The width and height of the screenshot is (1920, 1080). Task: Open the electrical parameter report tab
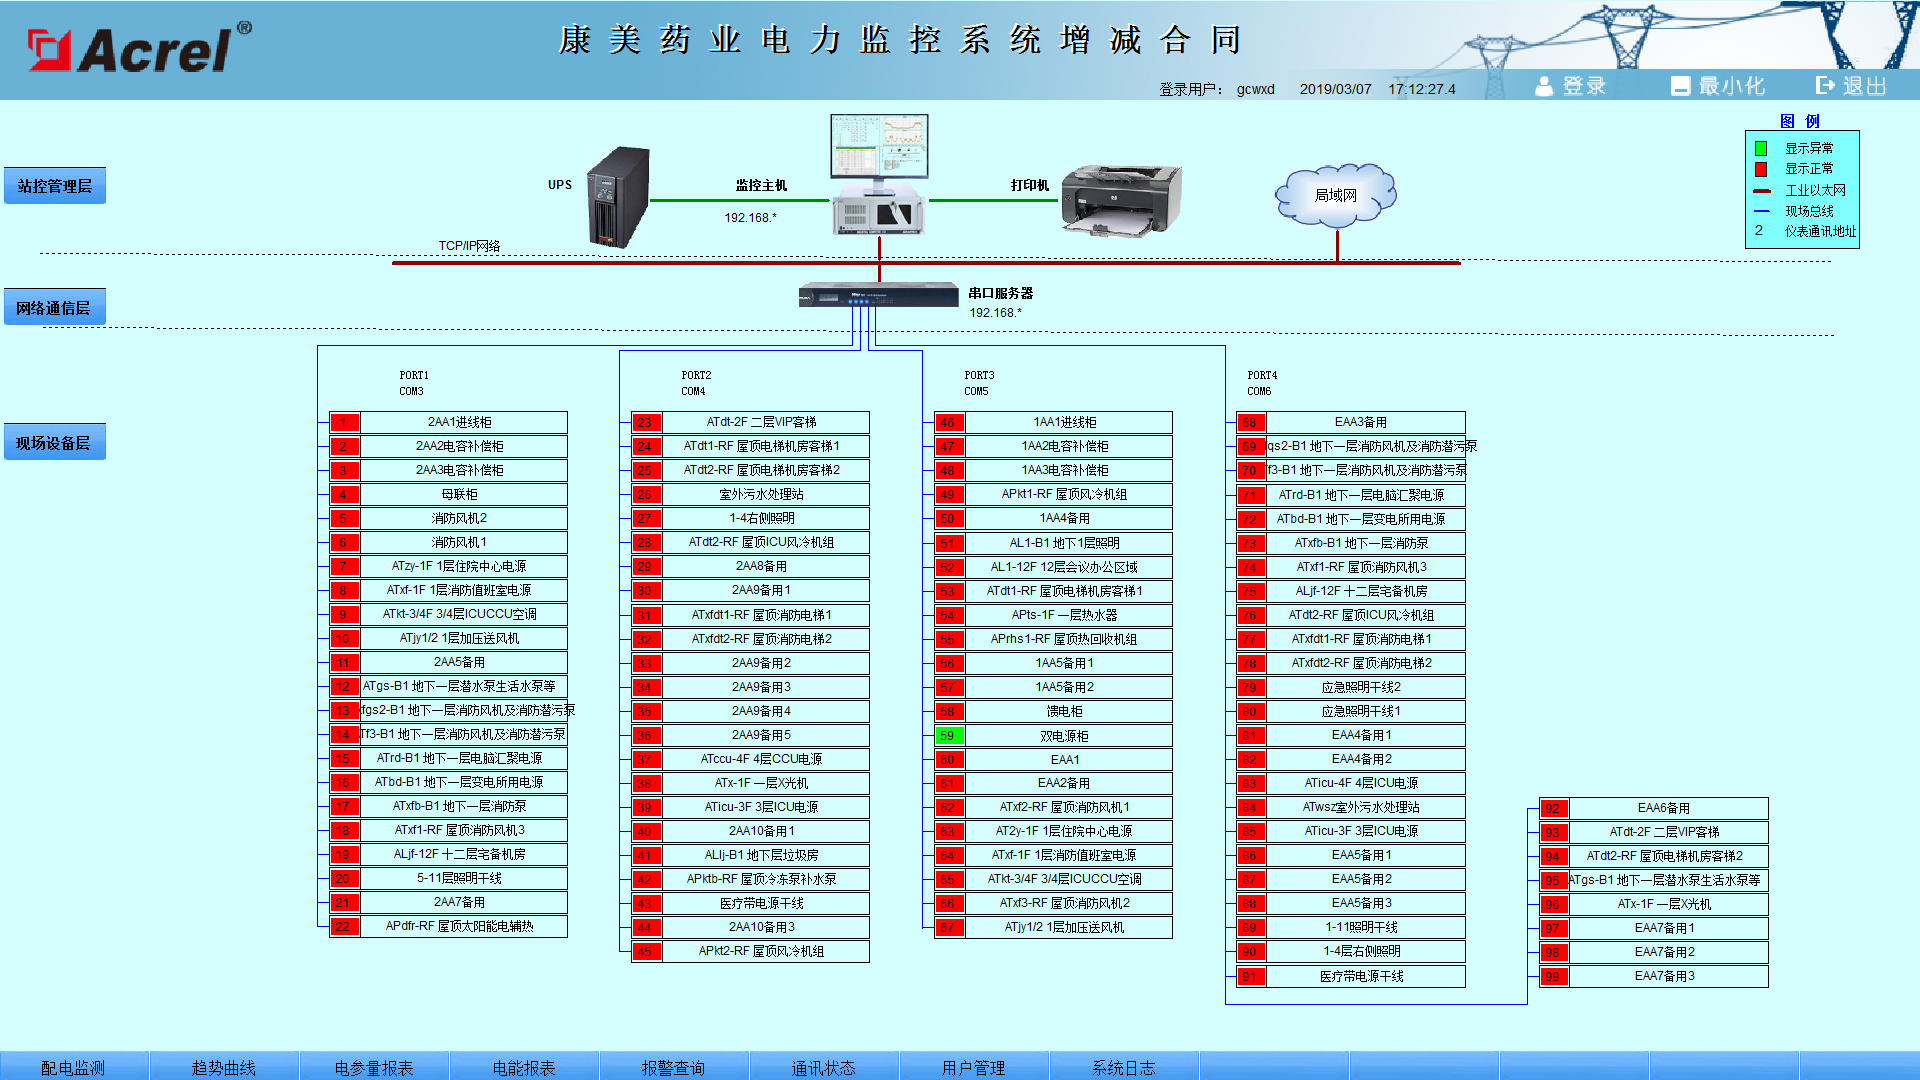(x=374, y=1067)
